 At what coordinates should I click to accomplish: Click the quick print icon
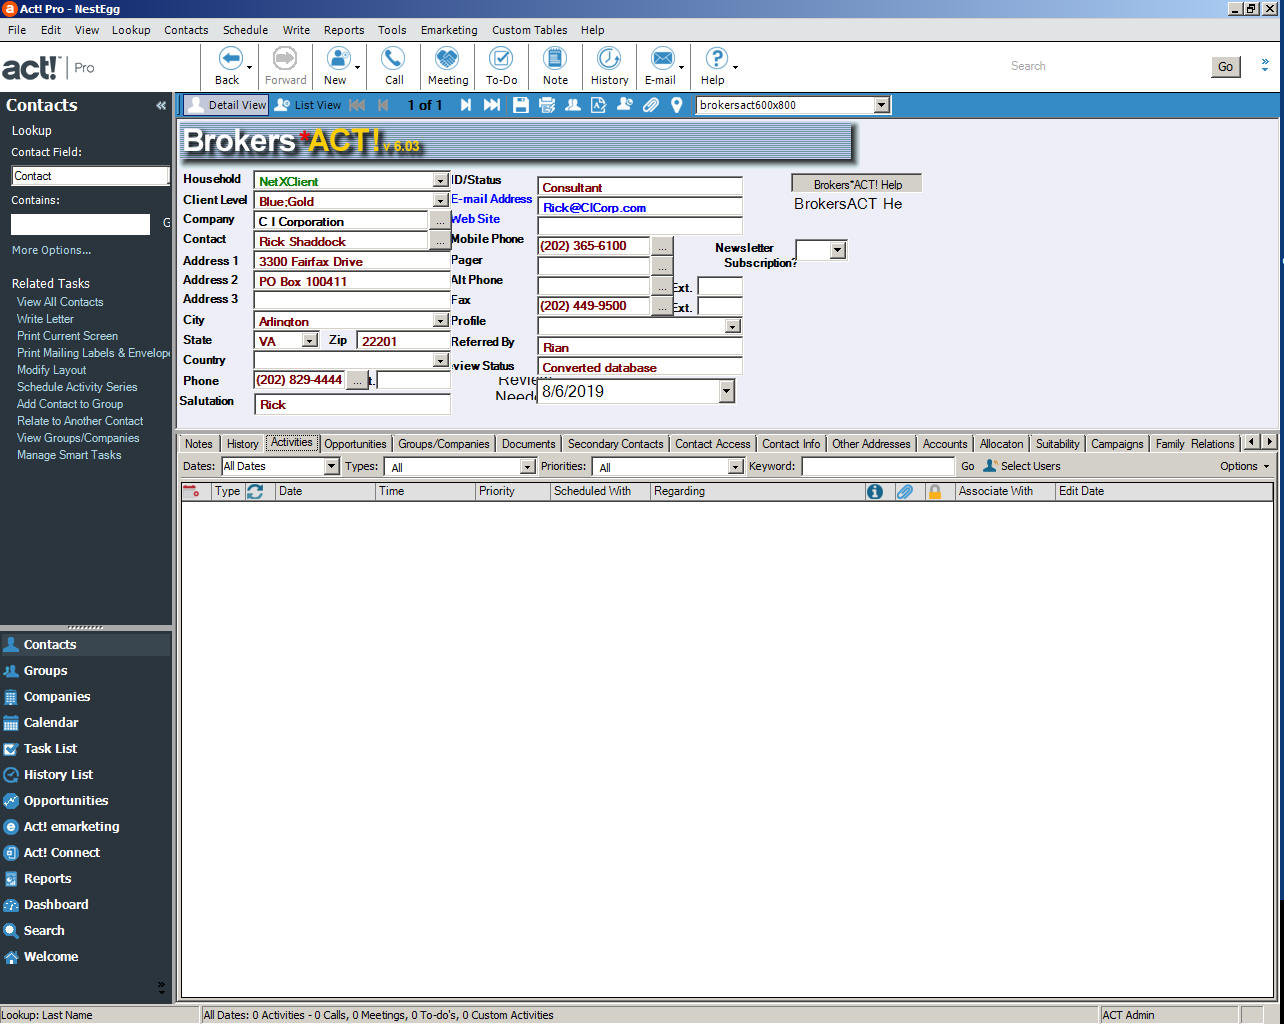point(546,105)
